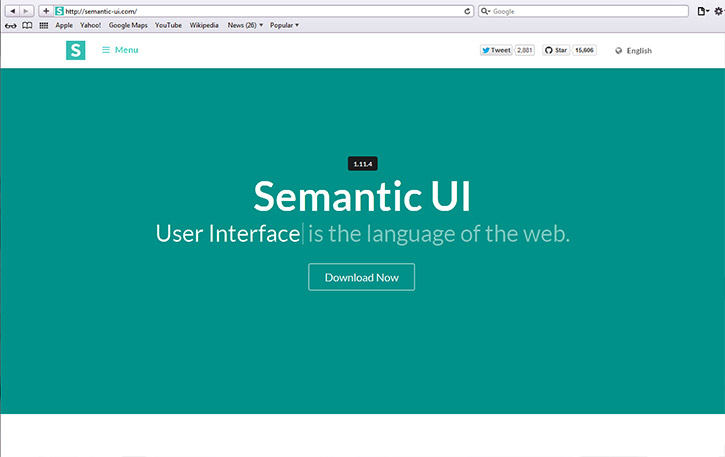
Task: Go forward with the browser forward arrow
Action: [26, 11]
